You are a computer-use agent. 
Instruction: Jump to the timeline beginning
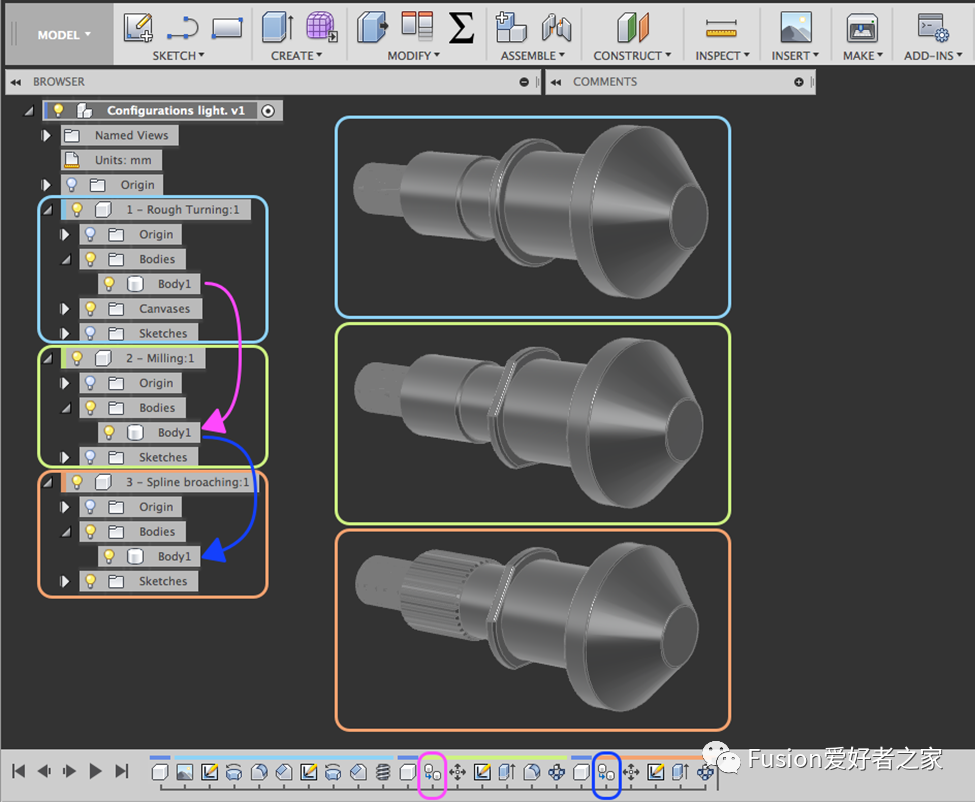[18, 771]
